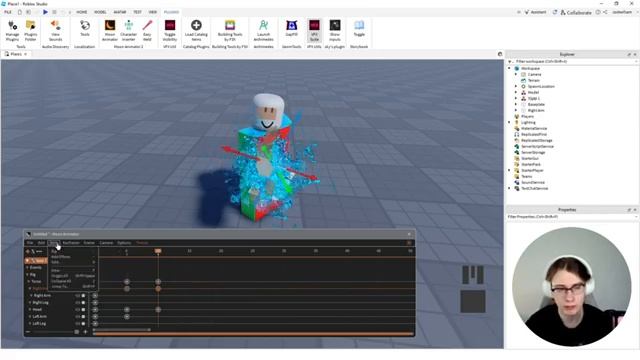The width and height of the screenshot is (640, 360).
Task: Click the Show Inputs plugin
Action: [x=335, y=30]
